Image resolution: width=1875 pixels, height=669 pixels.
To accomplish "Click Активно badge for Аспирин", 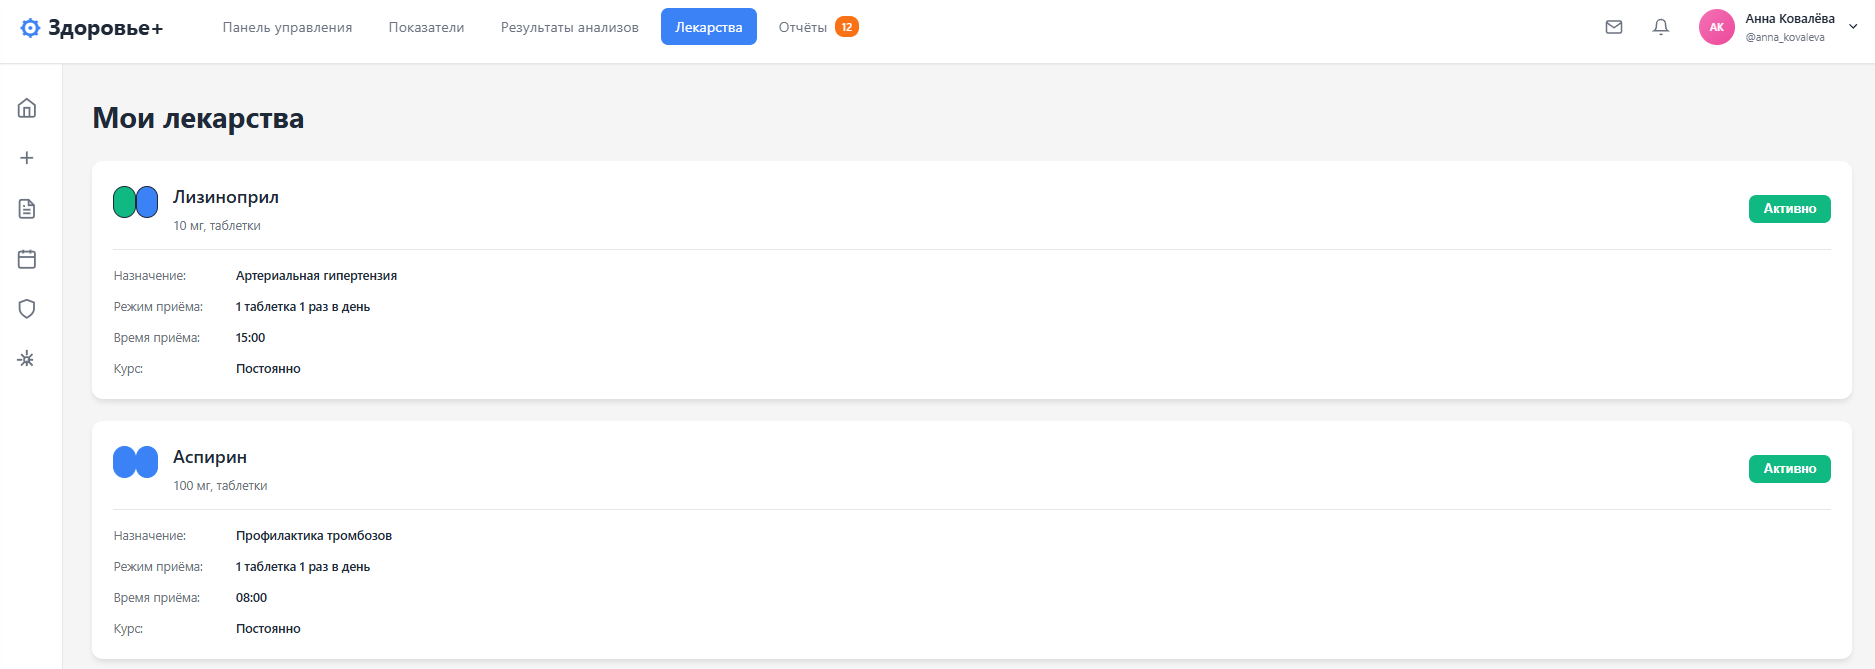I will [1789, 469].
